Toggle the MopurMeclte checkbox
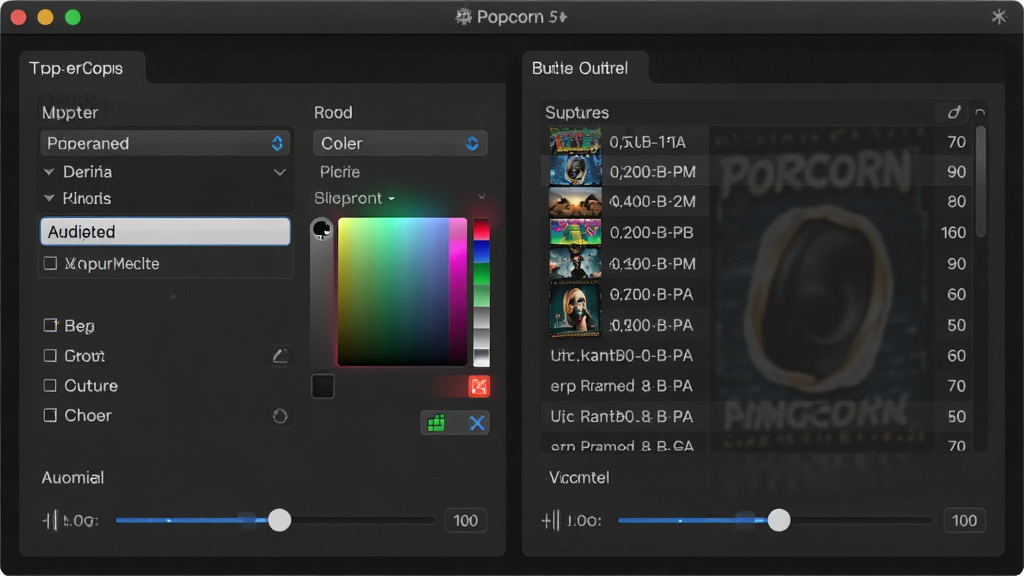This screenshot has height=576, width=1024. point(50,263)
